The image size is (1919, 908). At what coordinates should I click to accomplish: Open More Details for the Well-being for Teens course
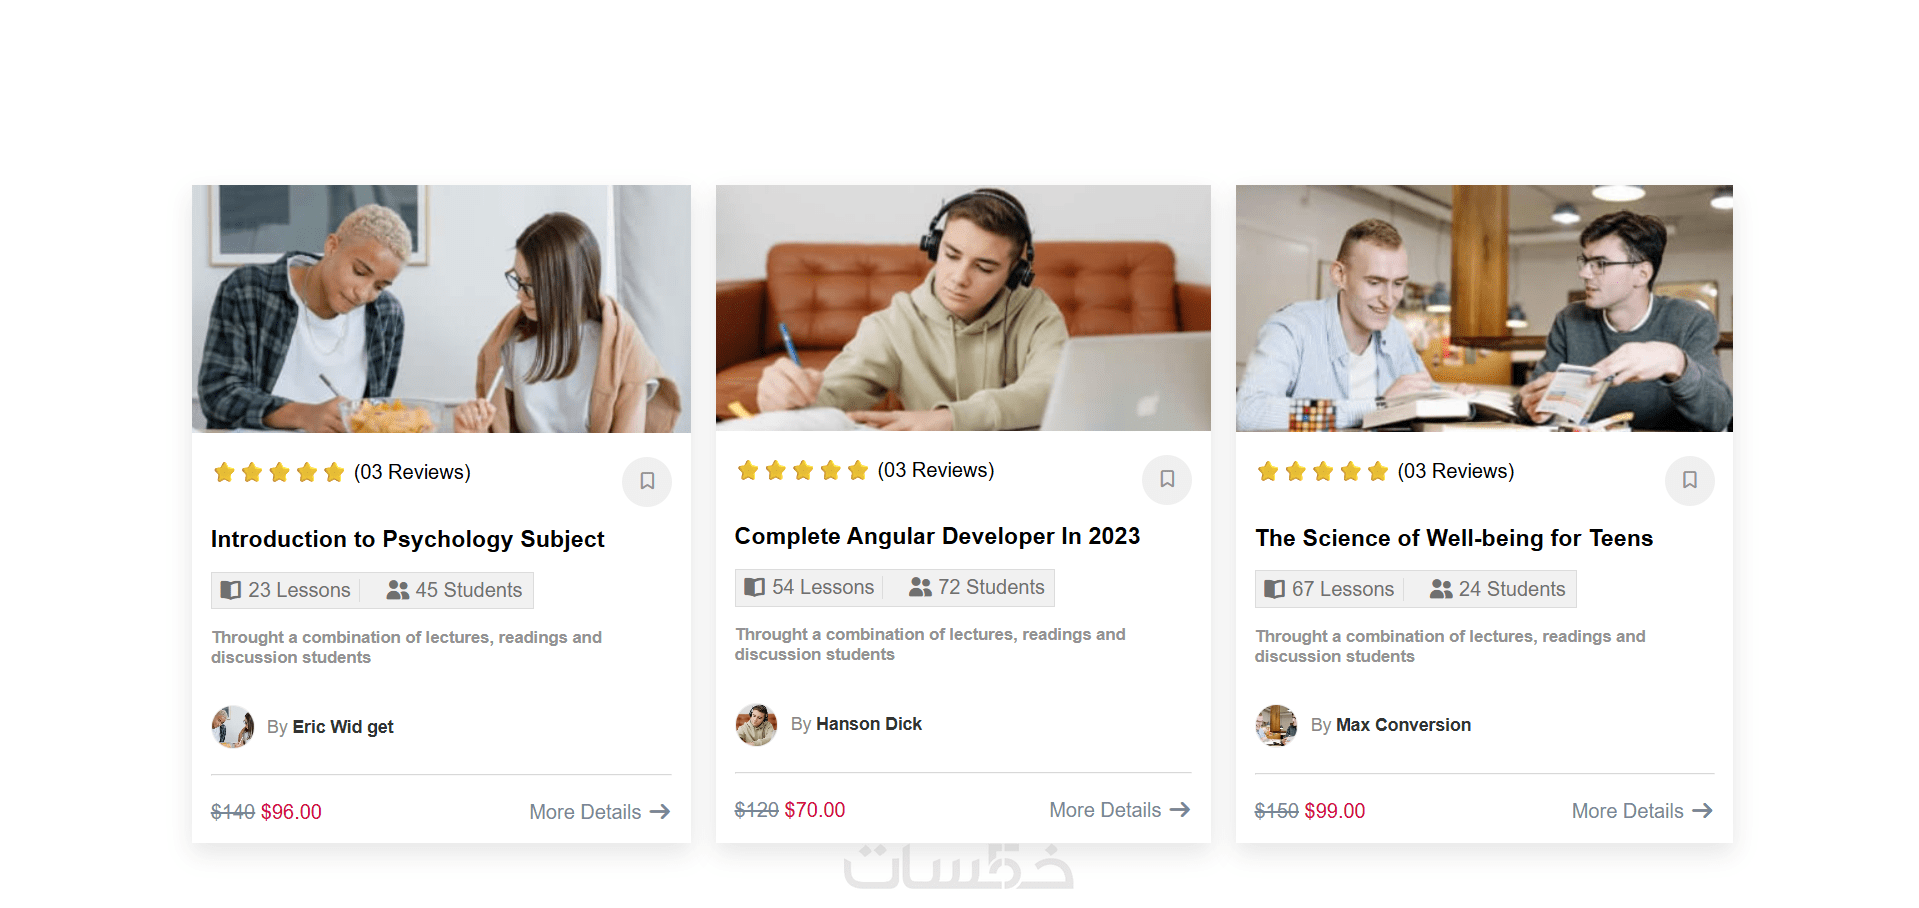click(1642, 811)
